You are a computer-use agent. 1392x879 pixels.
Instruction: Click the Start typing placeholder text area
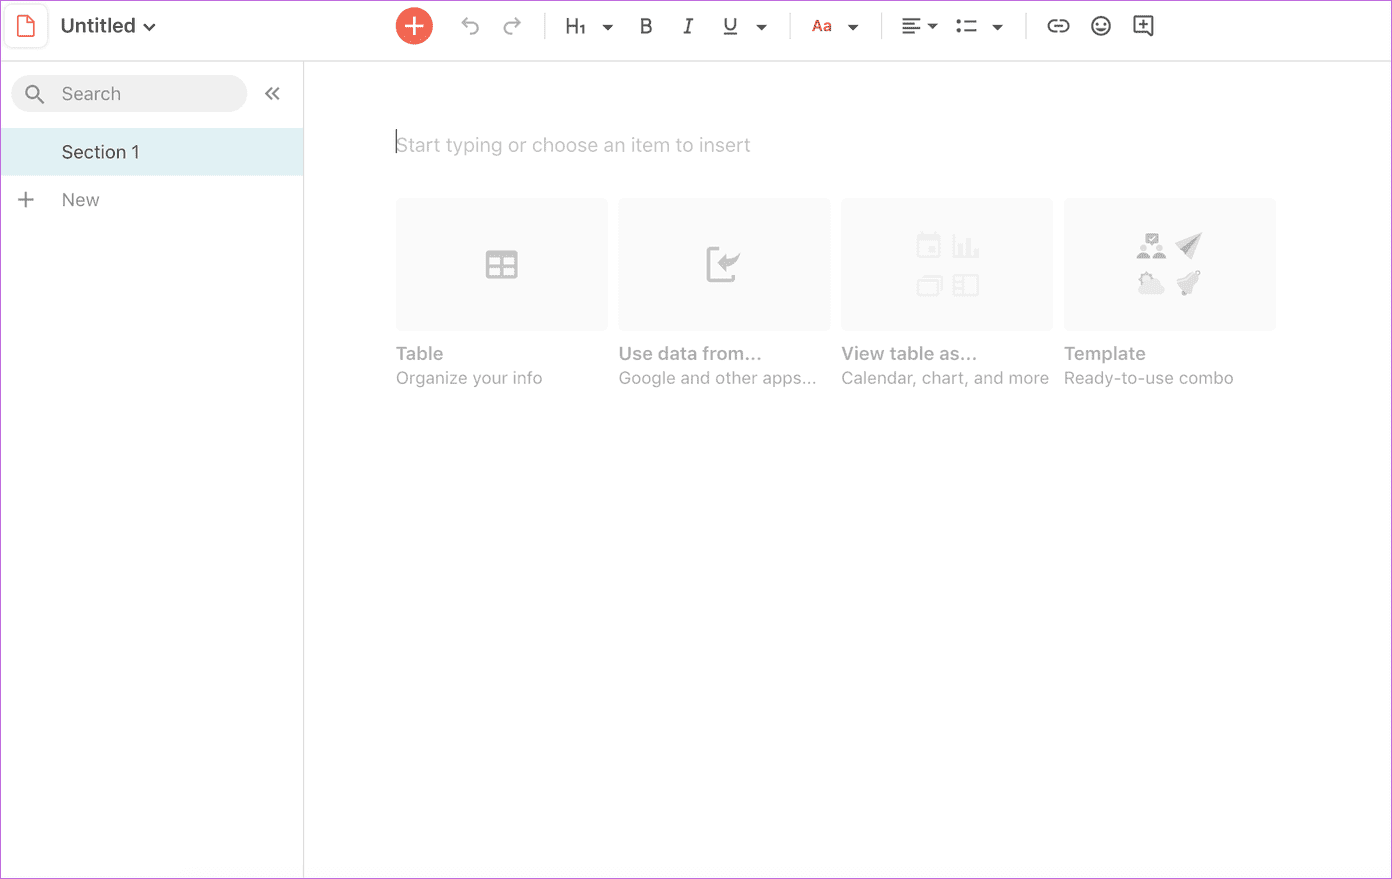tap(573, 145)
